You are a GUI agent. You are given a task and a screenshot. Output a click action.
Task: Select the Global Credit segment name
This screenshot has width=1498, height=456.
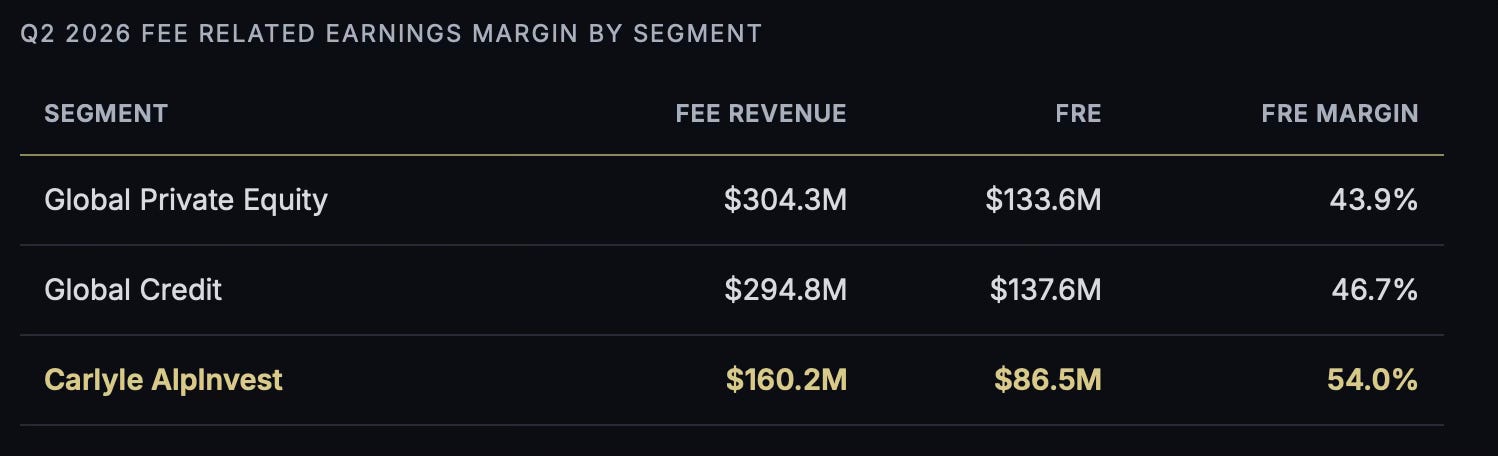click(x=133, y=290)
